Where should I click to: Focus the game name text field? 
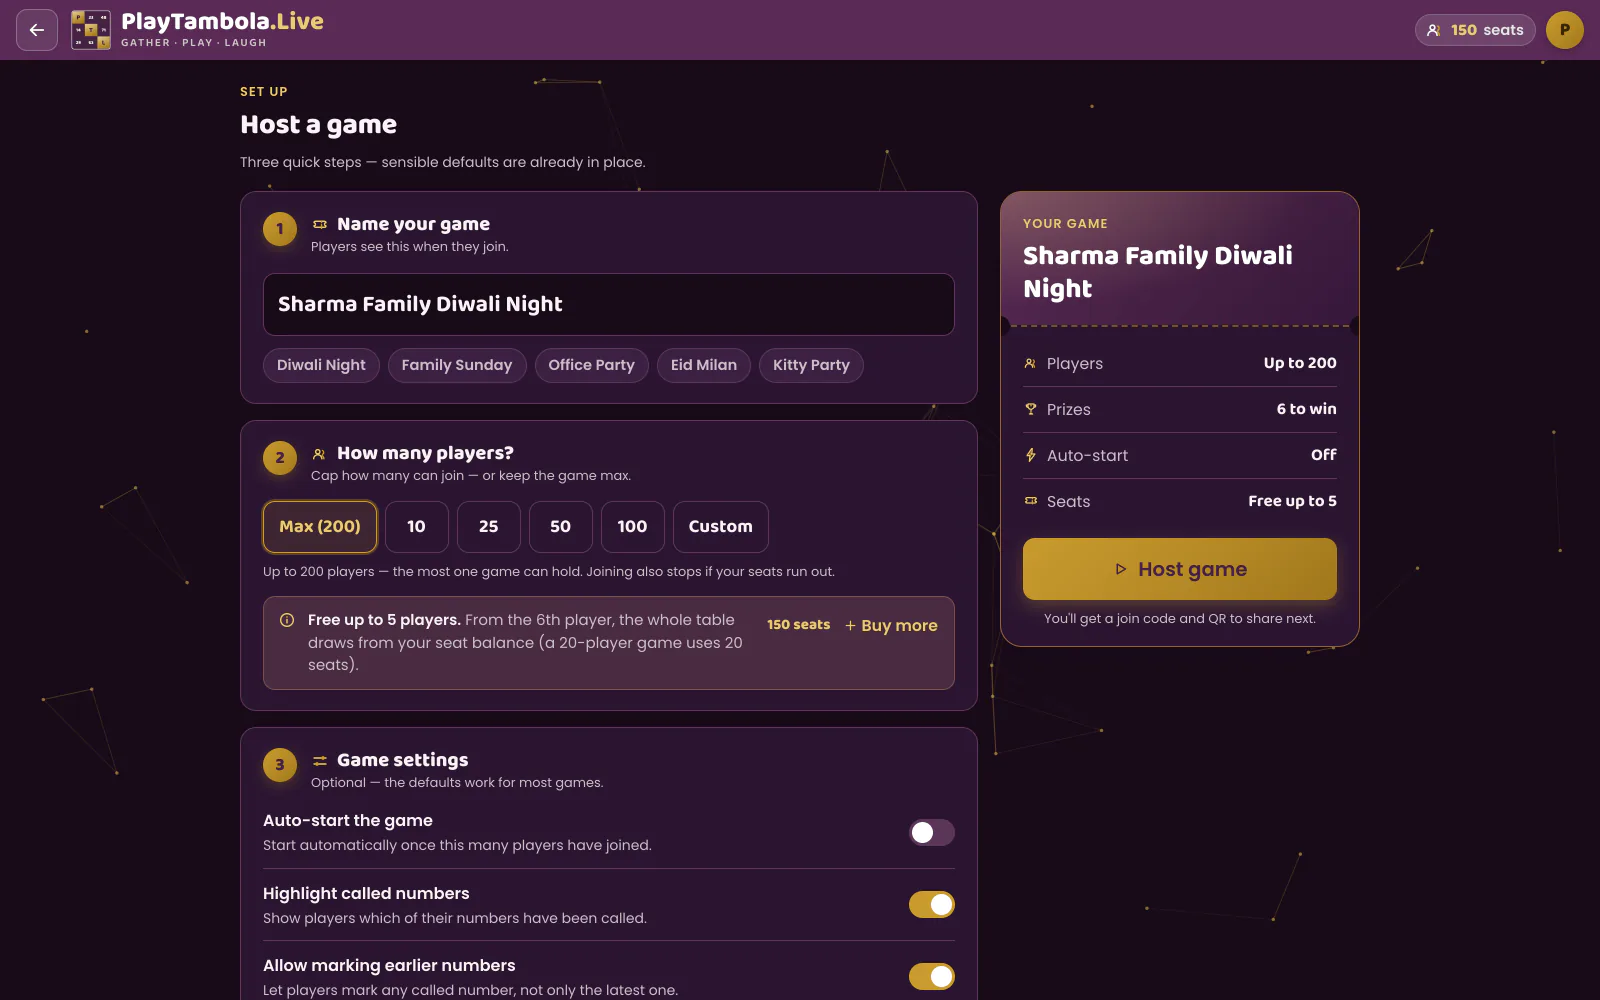pyautogui.click(x=609, y=304)
